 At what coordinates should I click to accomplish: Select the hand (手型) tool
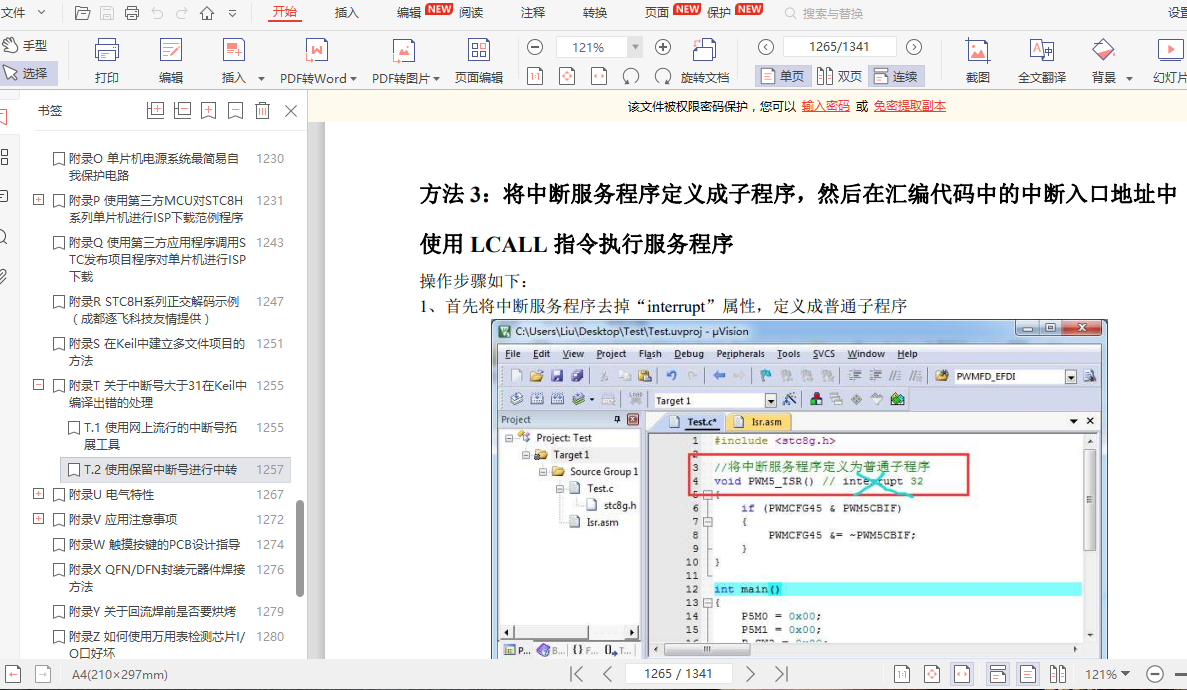24,45
